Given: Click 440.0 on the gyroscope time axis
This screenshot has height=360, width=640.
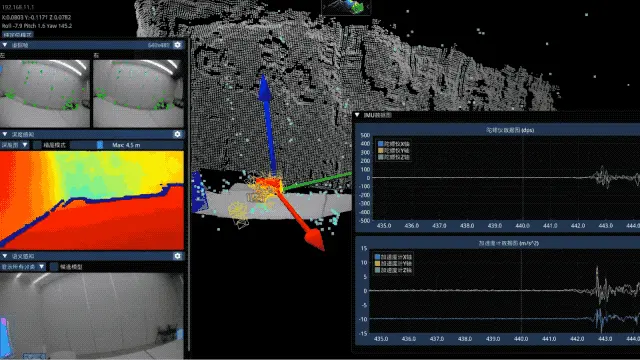Looking at the screenshot, I should pos(522,225).
